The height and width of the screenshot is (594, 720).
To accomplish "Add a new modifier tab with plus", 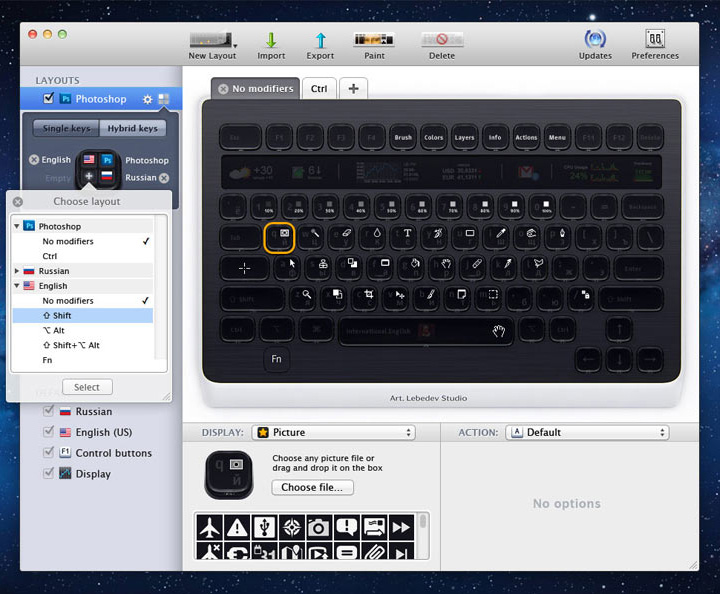I will point(354,89).
